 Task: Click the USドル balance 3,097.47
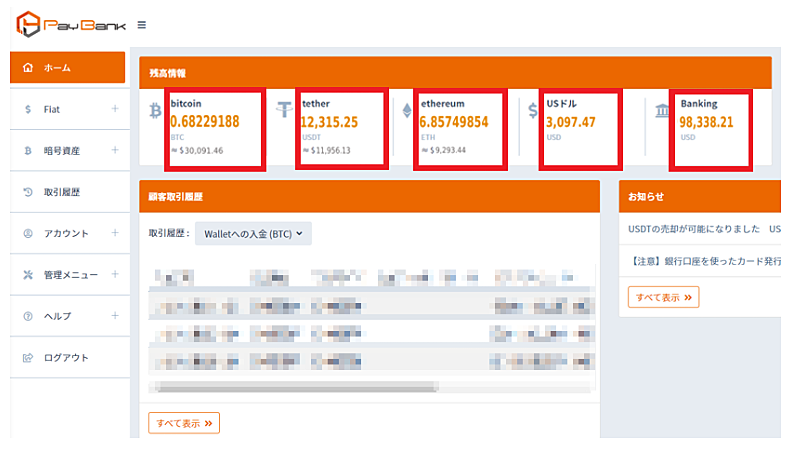point(571,122)
